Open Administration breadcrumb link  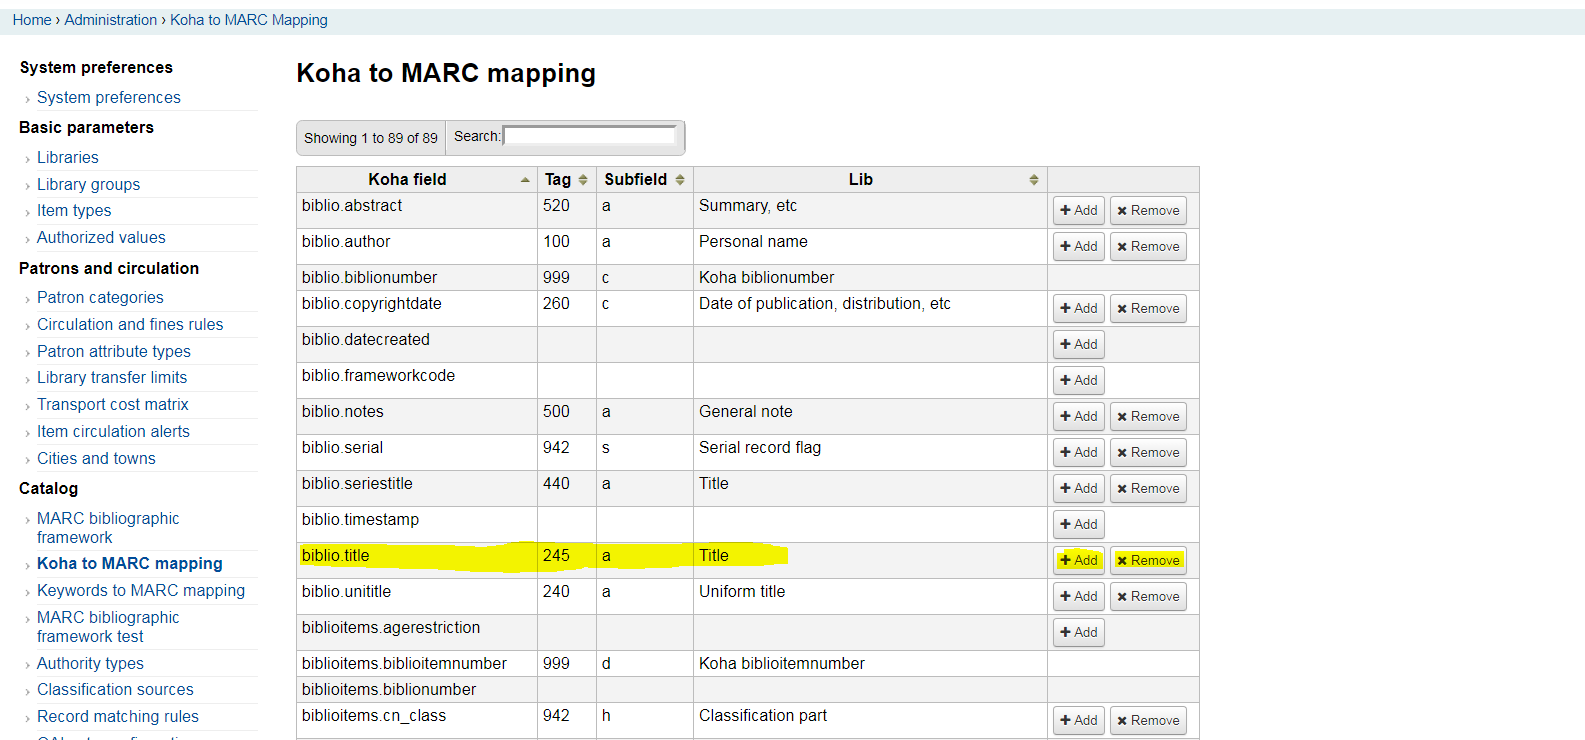coord(111,20)
